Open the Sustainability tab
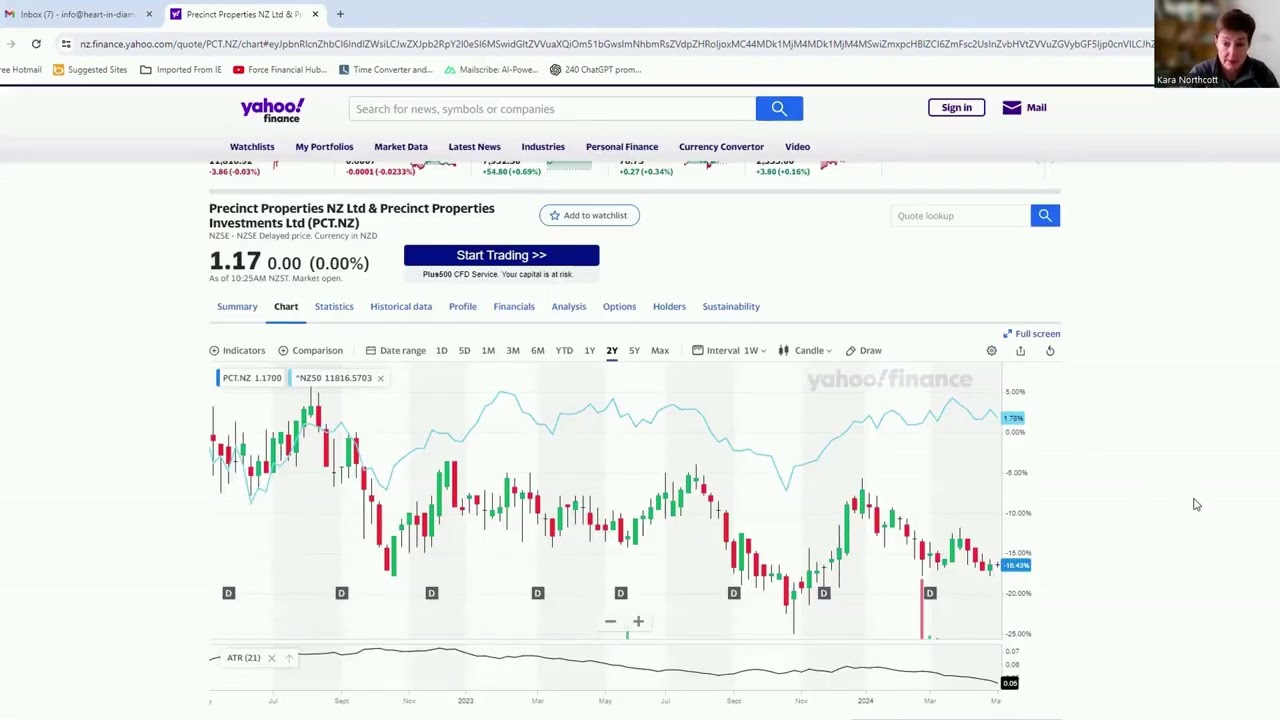This screenshot has width=1280, height=720. [731, 307]
